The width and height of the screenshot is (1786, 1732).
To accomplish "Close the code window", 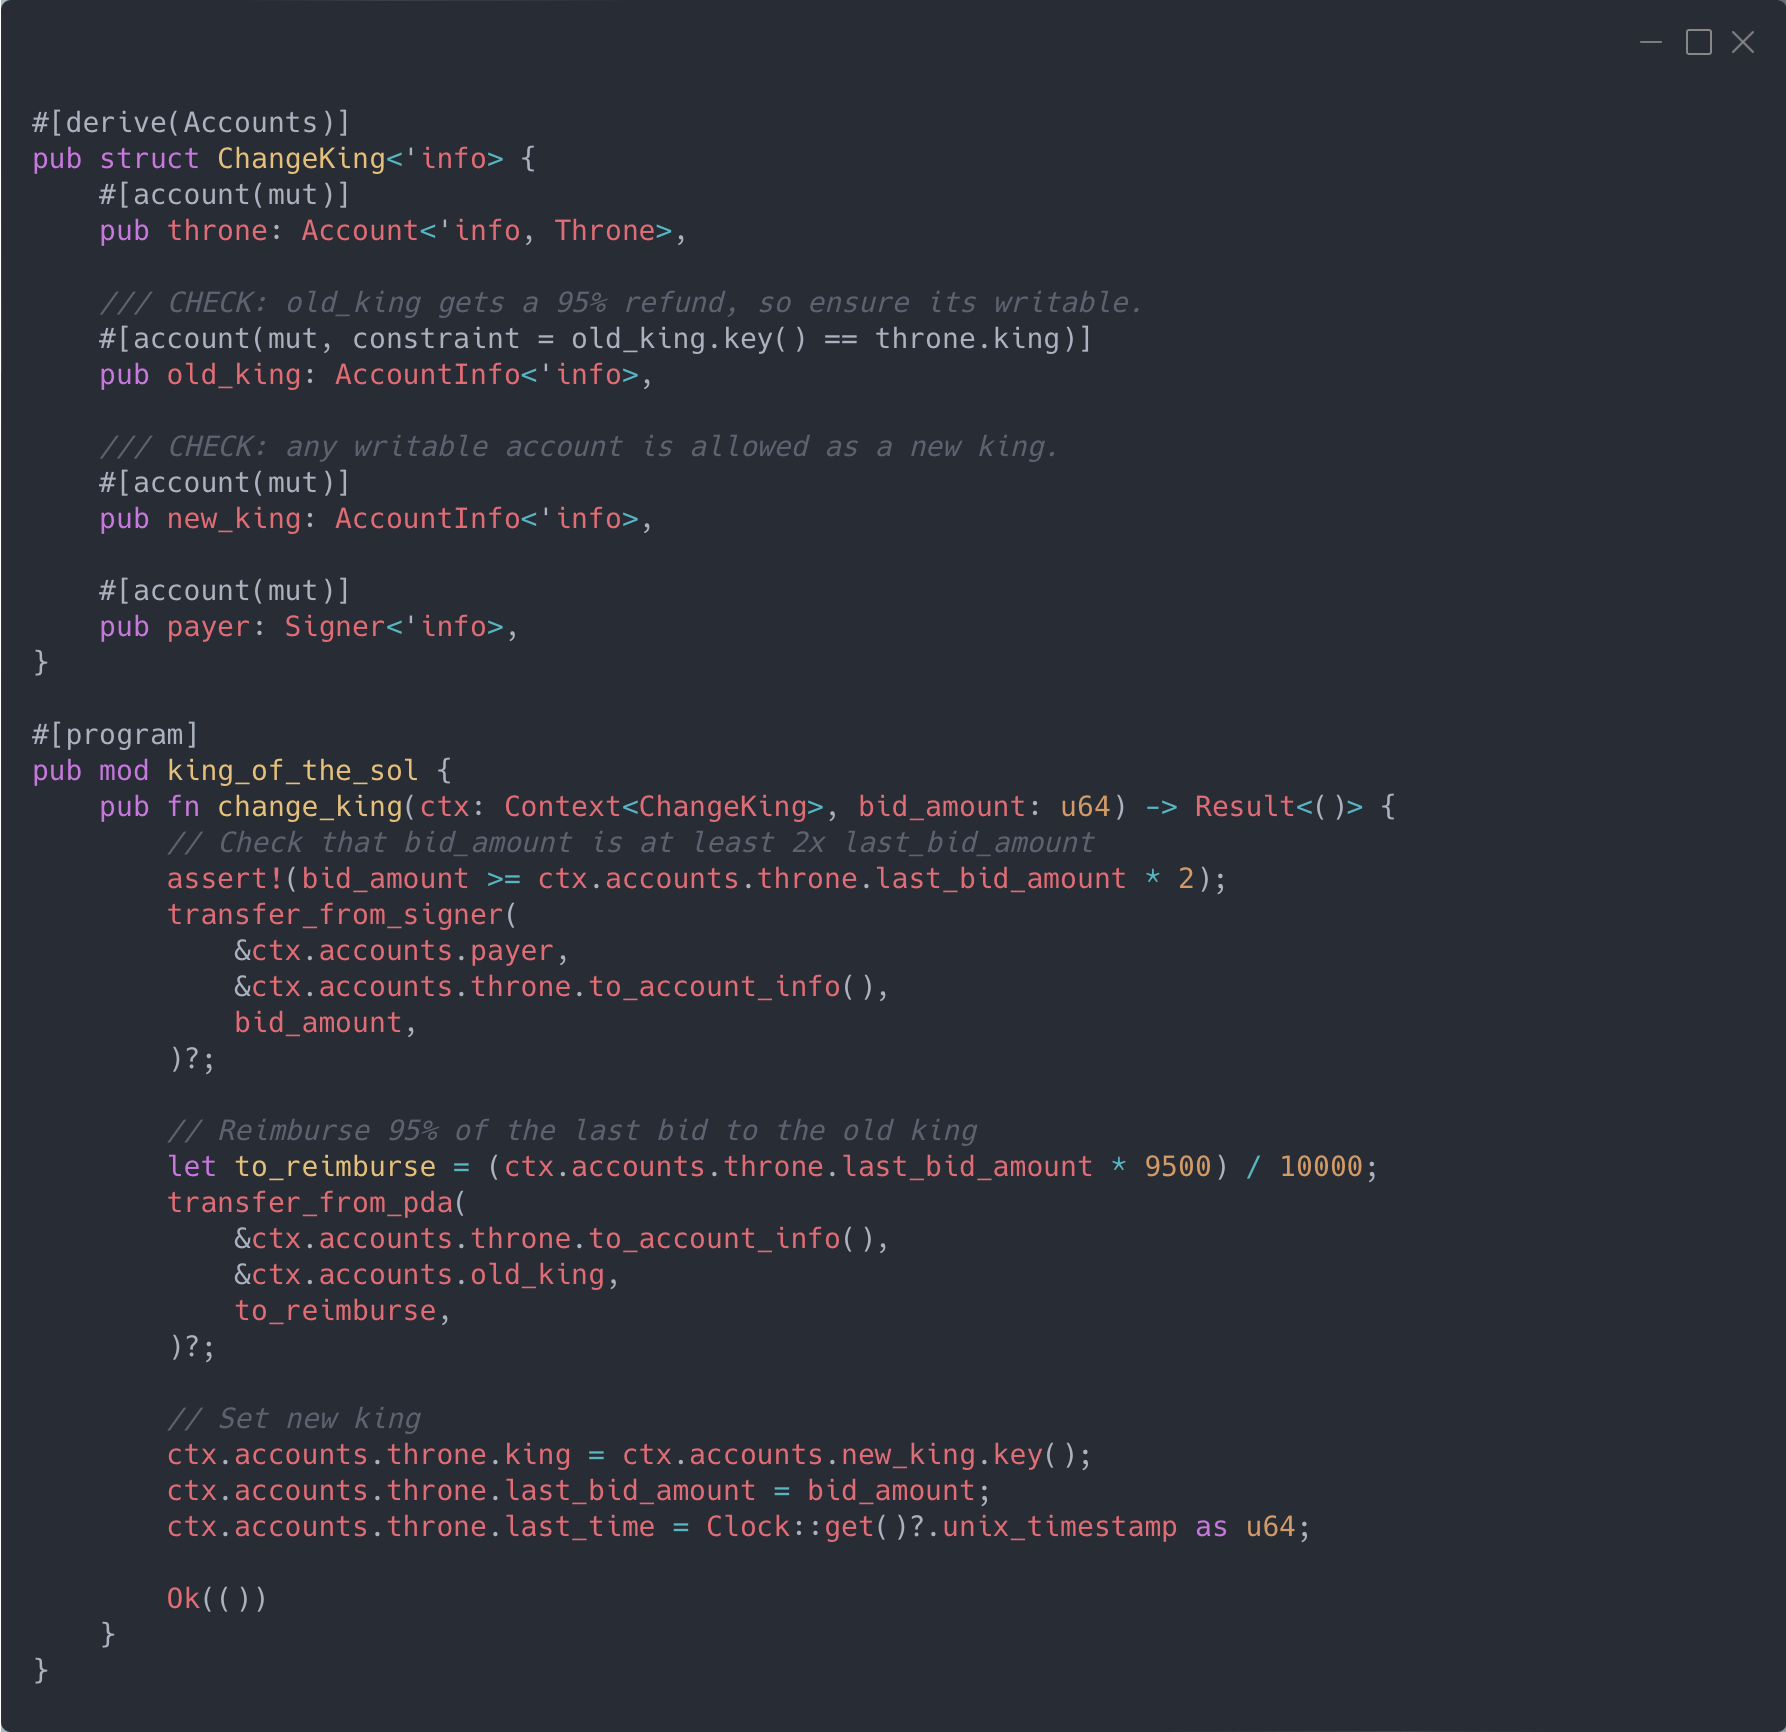I will [1743, 42].
